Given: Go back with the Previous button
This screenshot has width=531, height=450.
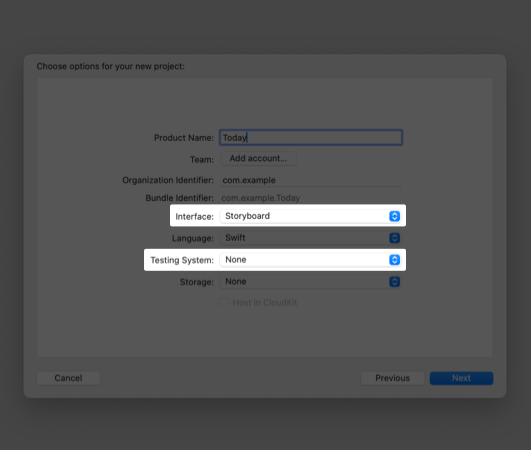Looking at the screenshot, I should [x=392, y=378].
